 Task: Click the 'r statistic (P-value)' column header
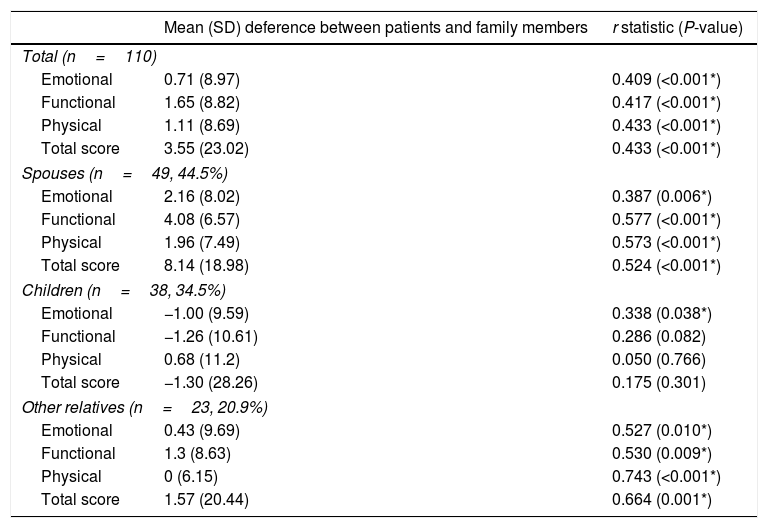coord(677,28)
